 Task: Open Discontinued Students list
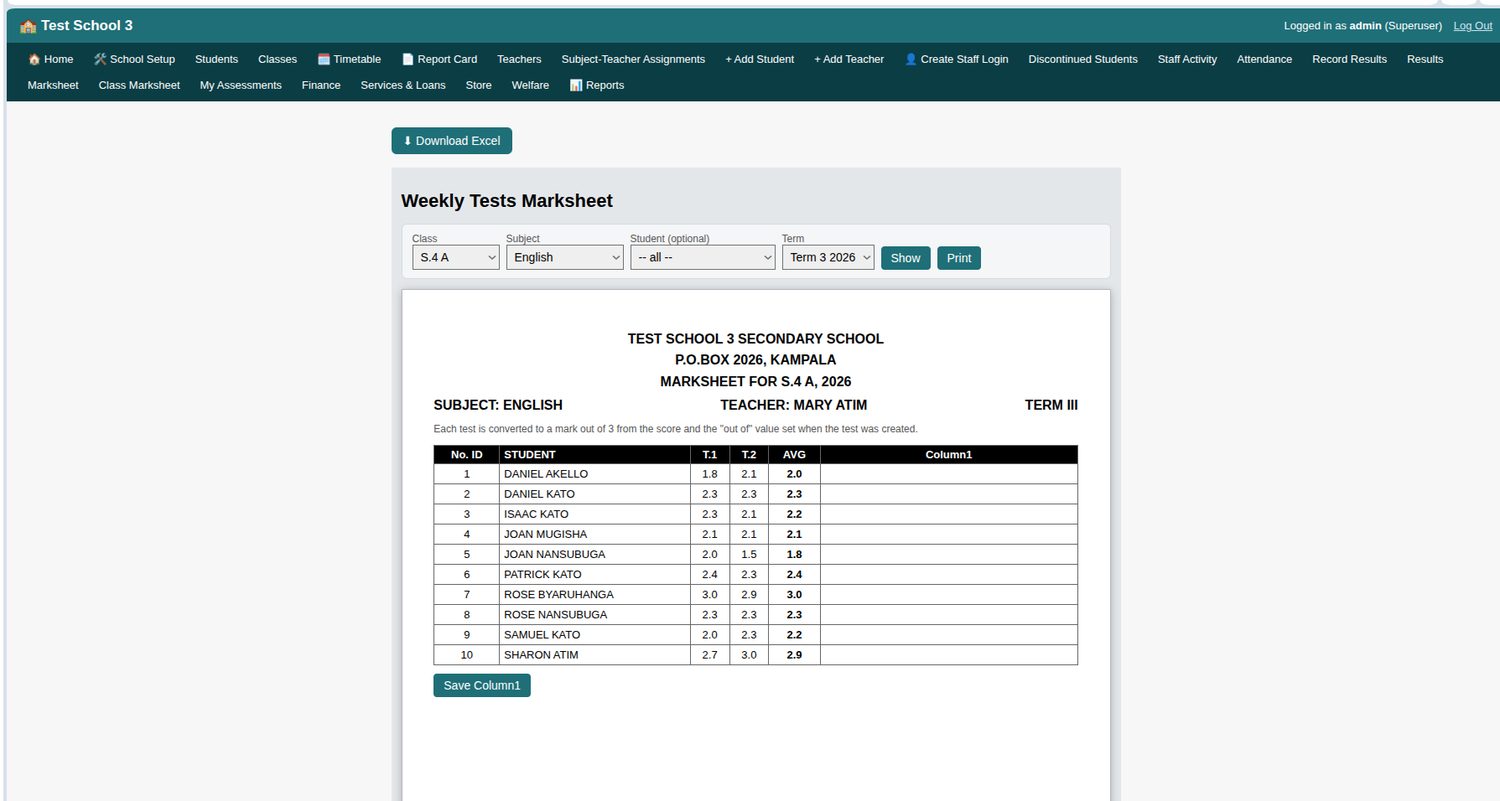1083,59
